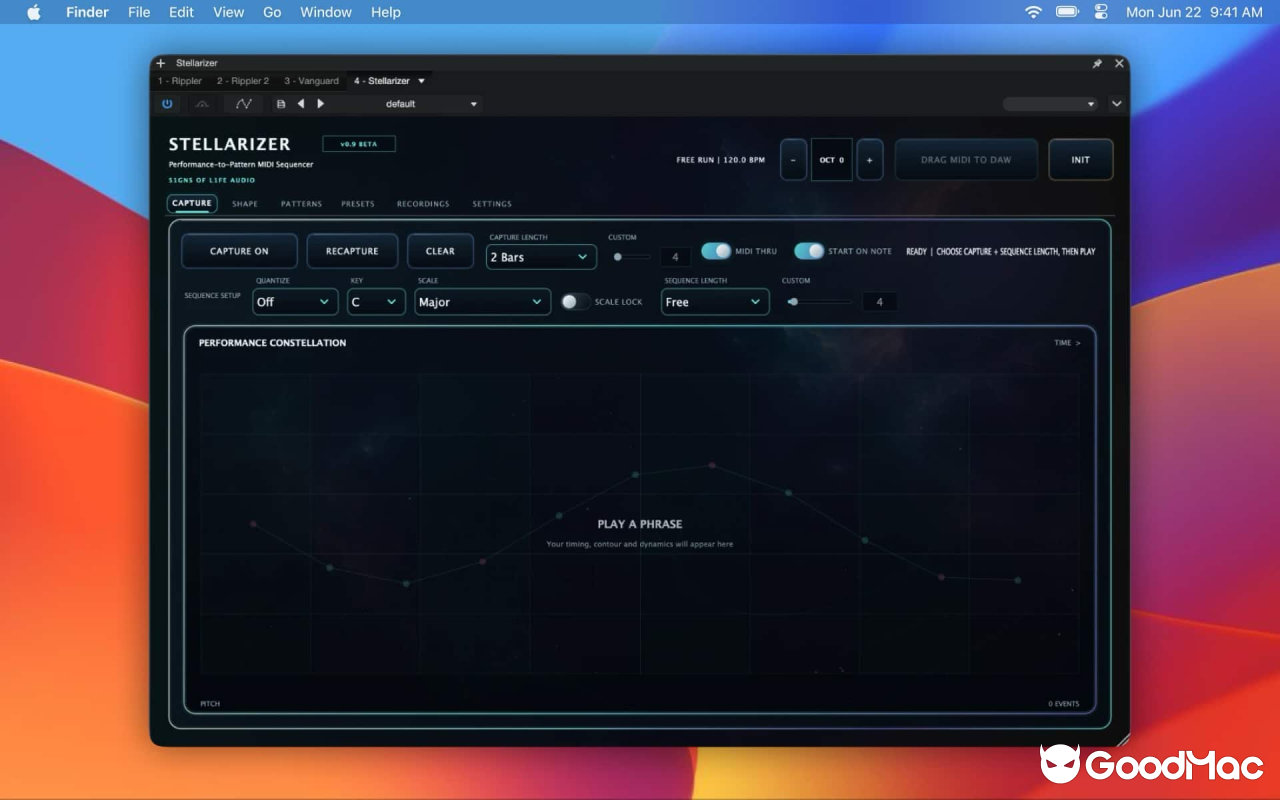This screenshot has width=1280, height=800.
Task: Switch to the 3 - Vanguard tab
Action: (311, 81)
